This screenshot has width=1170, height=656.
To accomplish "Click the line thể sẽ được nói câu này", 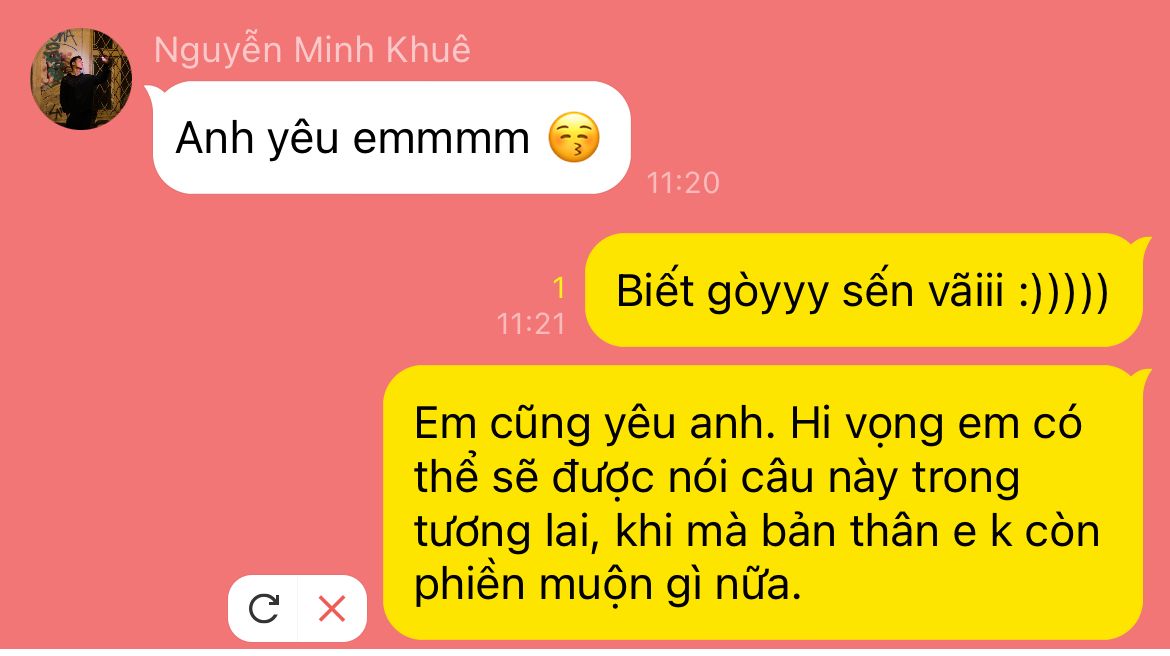I will pos(658,478).
